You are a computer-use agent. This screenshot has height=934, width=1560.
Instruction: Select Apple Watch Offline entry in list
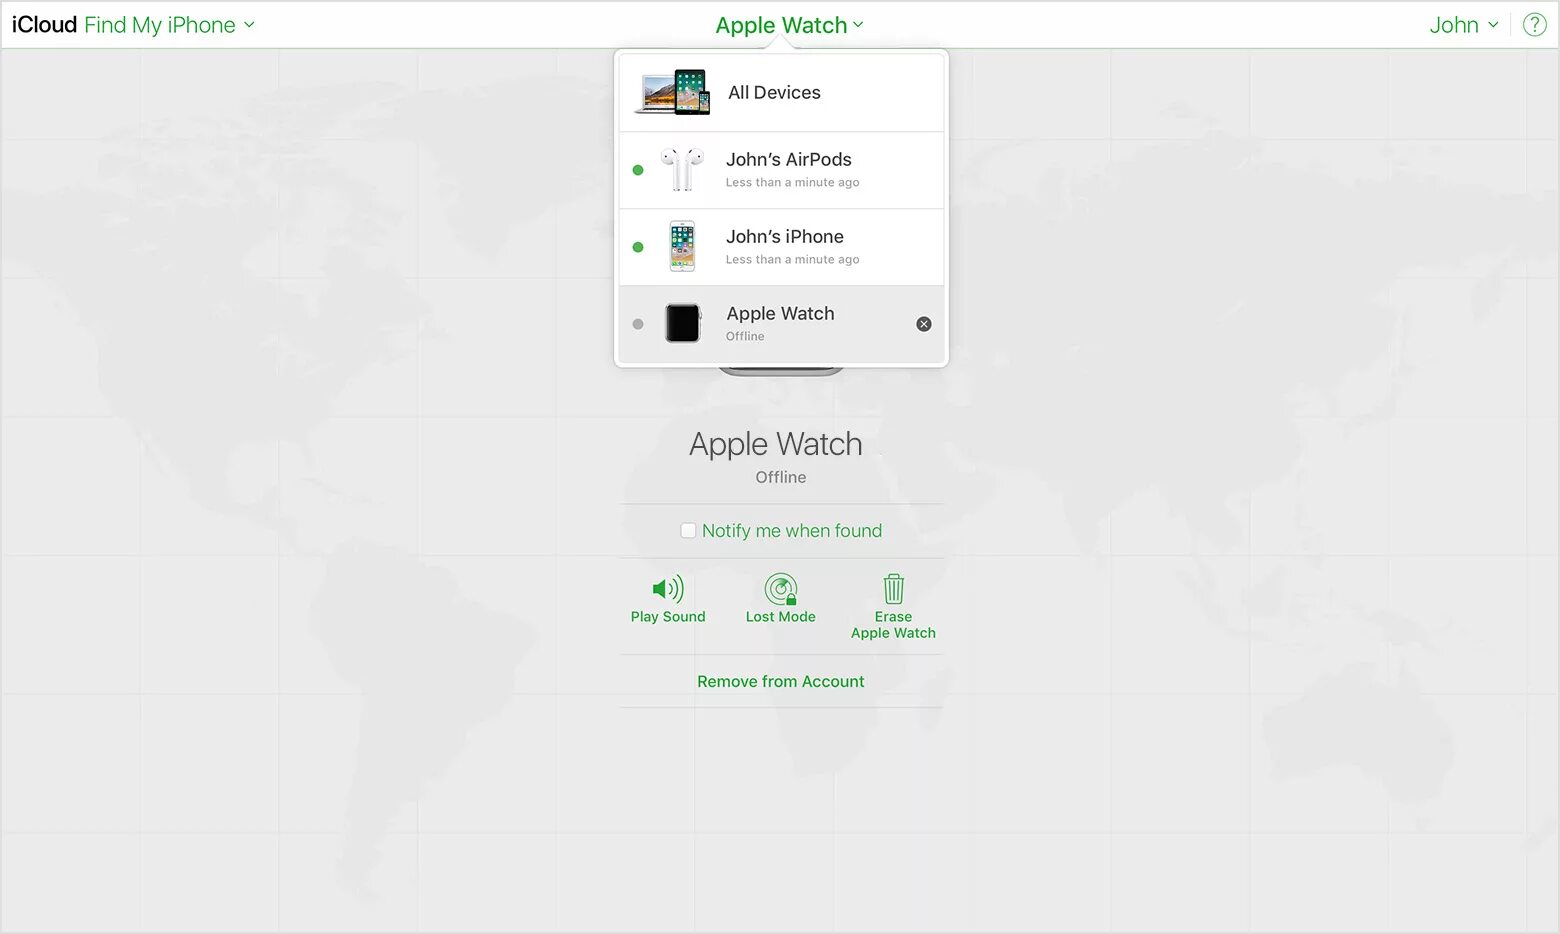[781, 324]
